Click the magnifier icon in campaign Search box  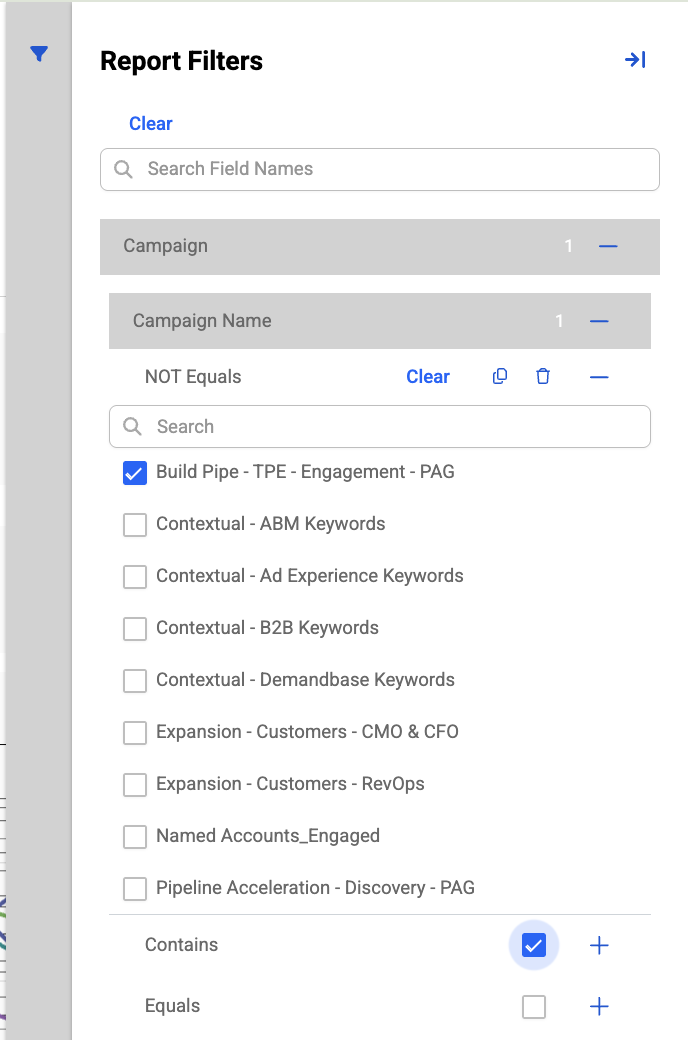tap(133, 426)
